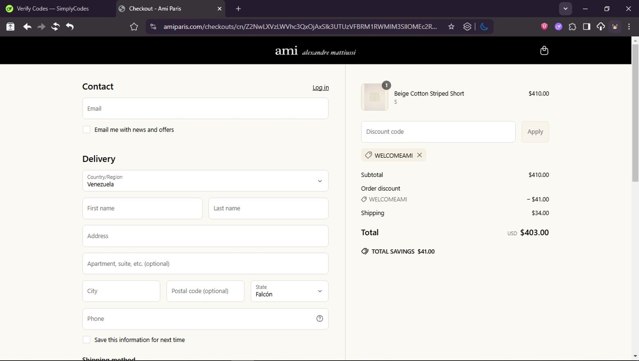Image resolution: width=639 pixels, height=361 pixels.
Task: Toggle the dark mode moon icon
Action: [484, 26]
